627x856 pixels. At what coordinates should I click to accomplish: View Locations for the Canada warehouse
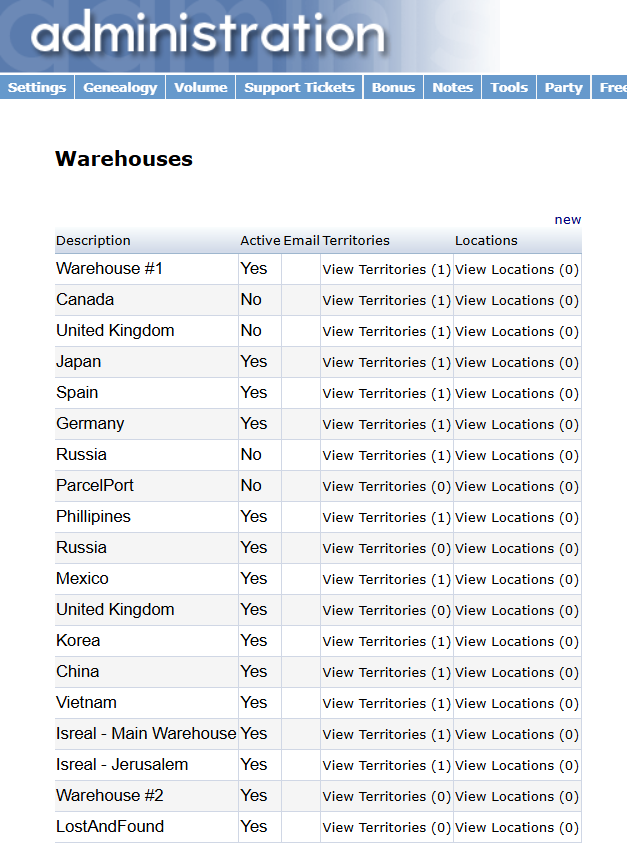pos(517,300)
